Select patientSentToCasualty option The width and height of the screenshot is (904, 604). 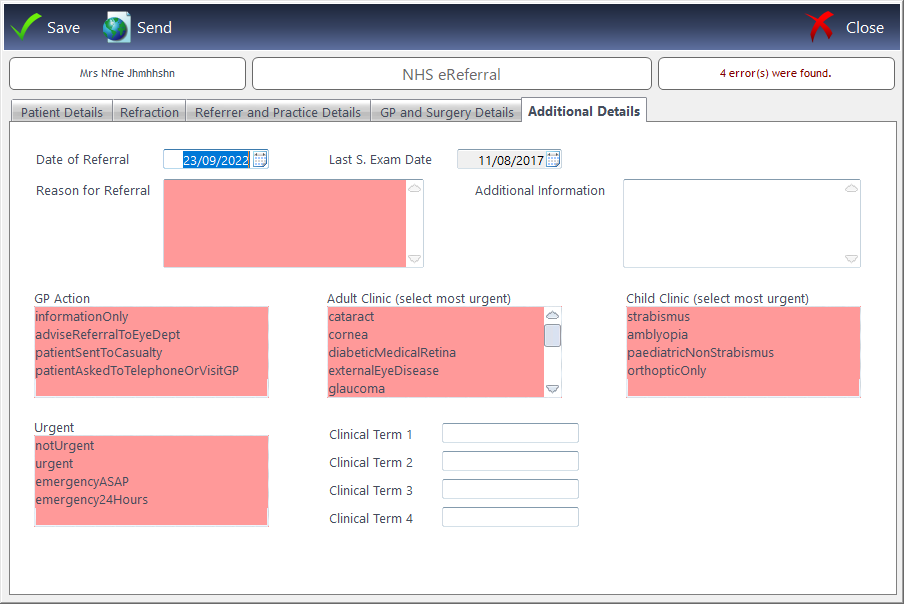coord(151,352)
